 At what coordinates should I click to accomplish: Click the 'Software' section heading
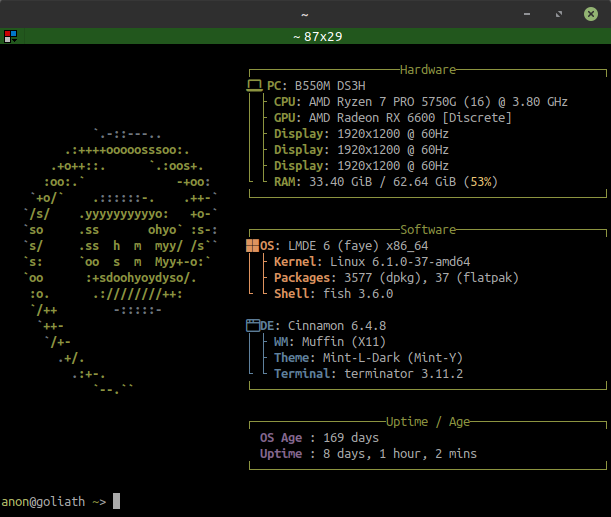(x=428, y=229)
